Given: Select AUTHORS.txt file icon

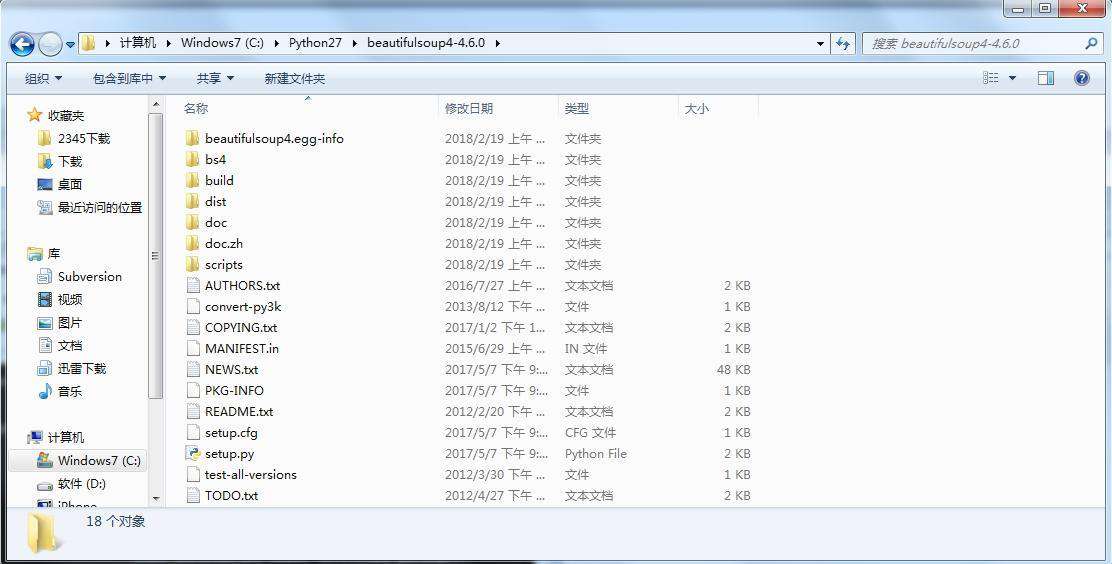Looking at the screenshot, I should click(x=193, y=285).
